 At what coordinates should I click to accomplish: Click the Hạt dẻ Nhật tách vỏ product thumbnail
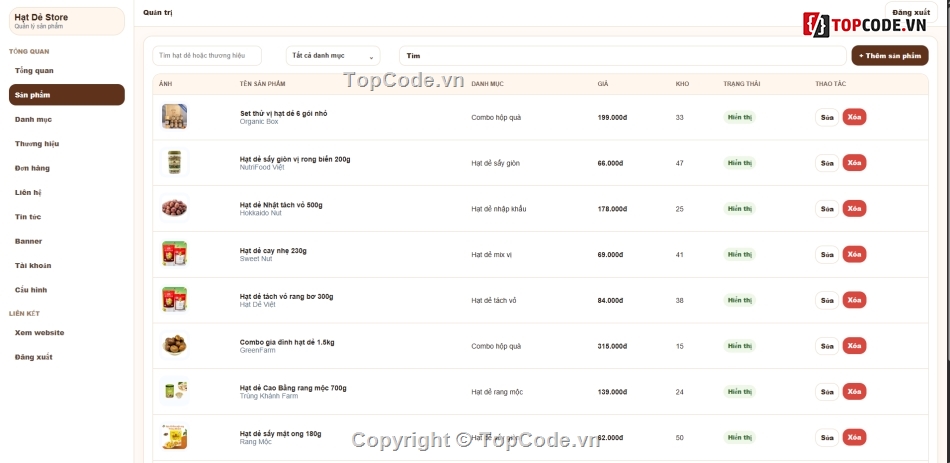174,208
